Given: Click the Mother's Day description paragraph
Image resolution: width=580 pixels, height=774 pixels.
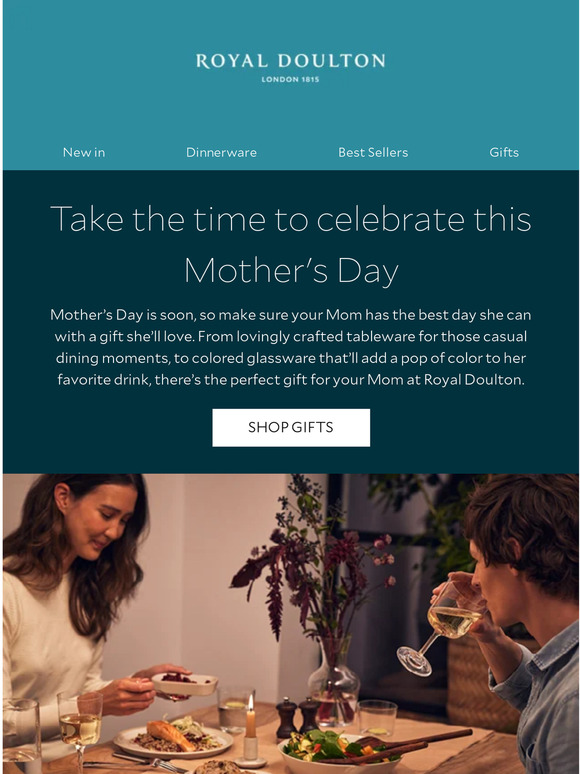Looking at the screenshot, I should [291, 347].
